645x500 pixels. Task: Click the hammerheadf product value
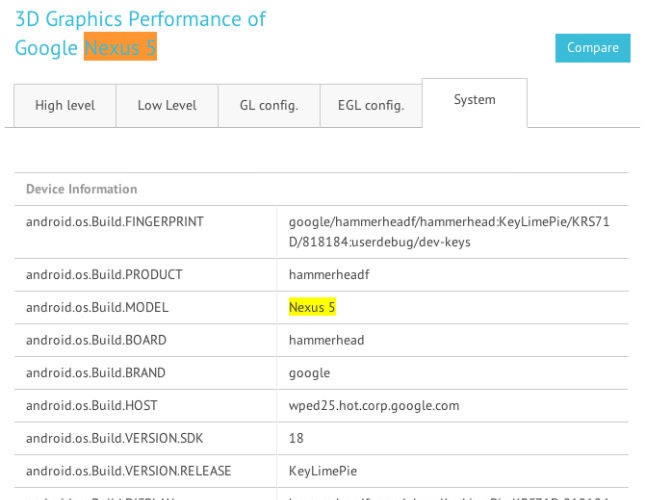pyautogui.click(x=327, y=274)
